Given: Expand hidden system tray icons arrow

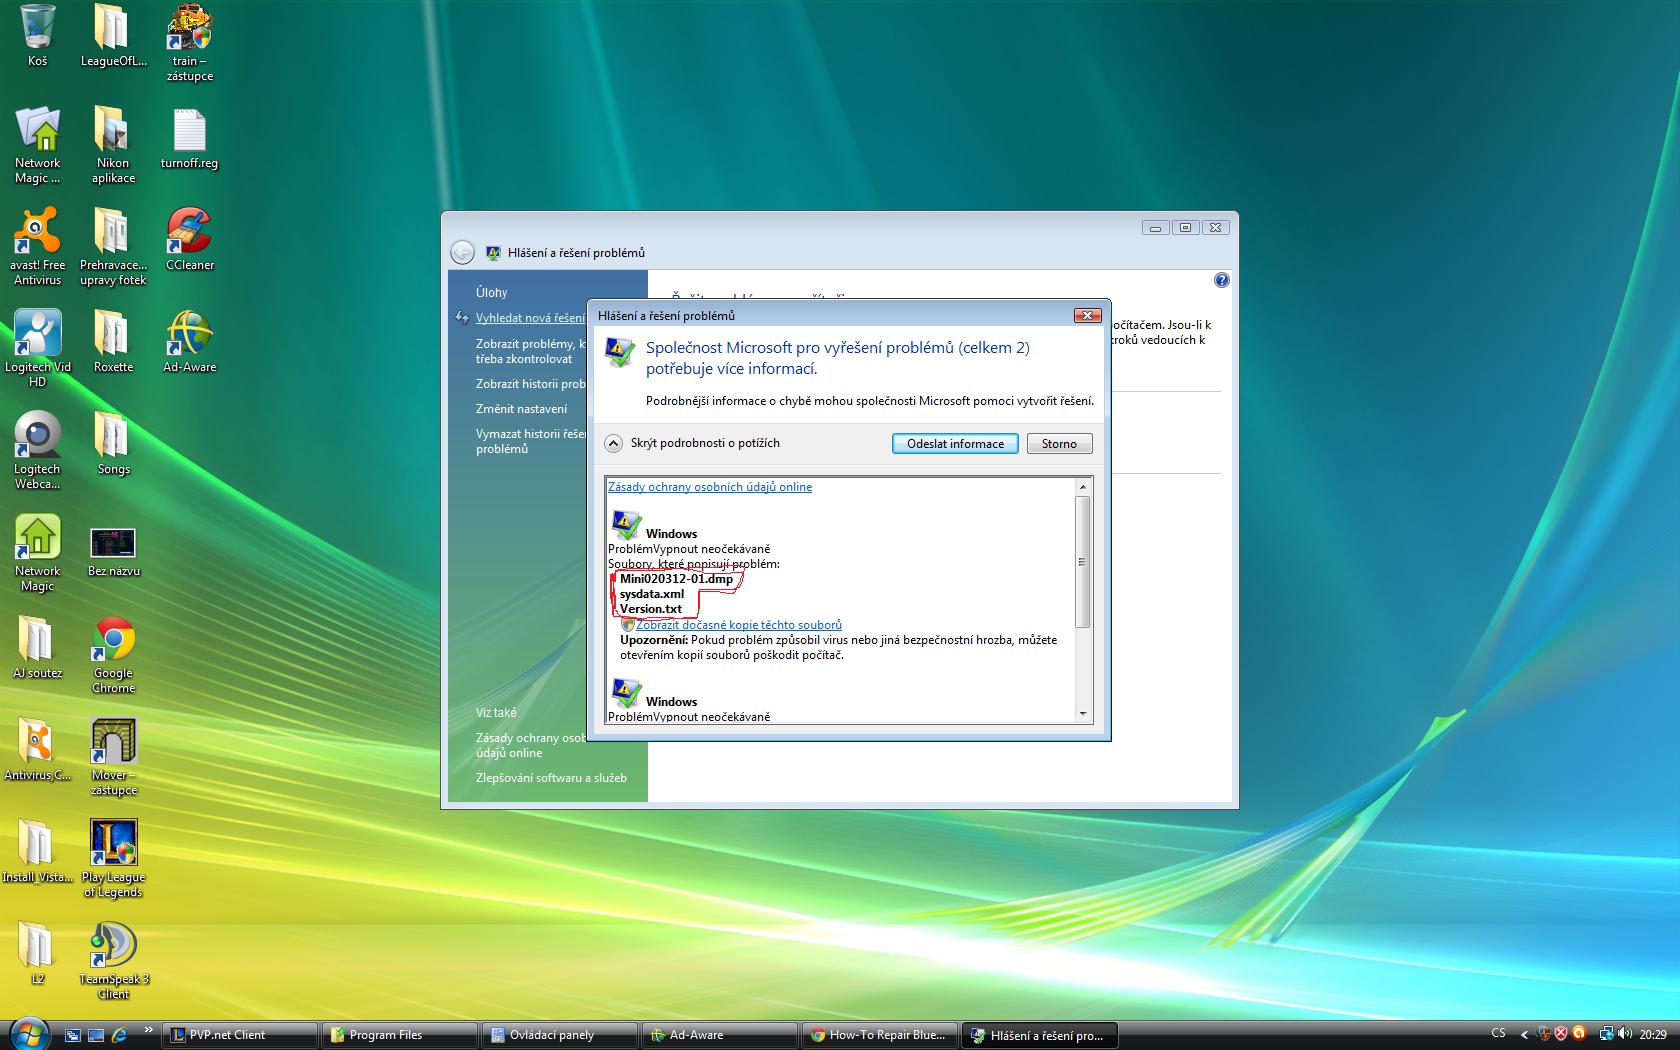Looking at the screenshot, I should (1523, 1035).
